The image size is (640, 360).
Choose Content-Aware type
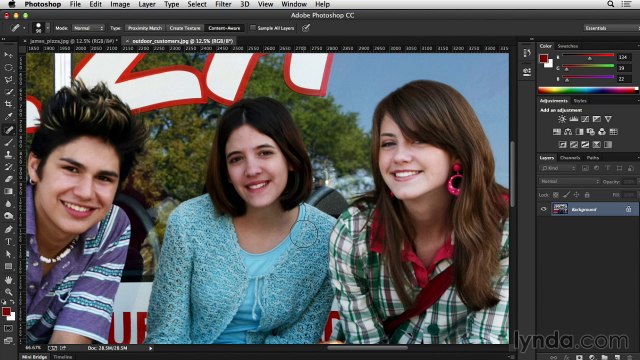224,28
